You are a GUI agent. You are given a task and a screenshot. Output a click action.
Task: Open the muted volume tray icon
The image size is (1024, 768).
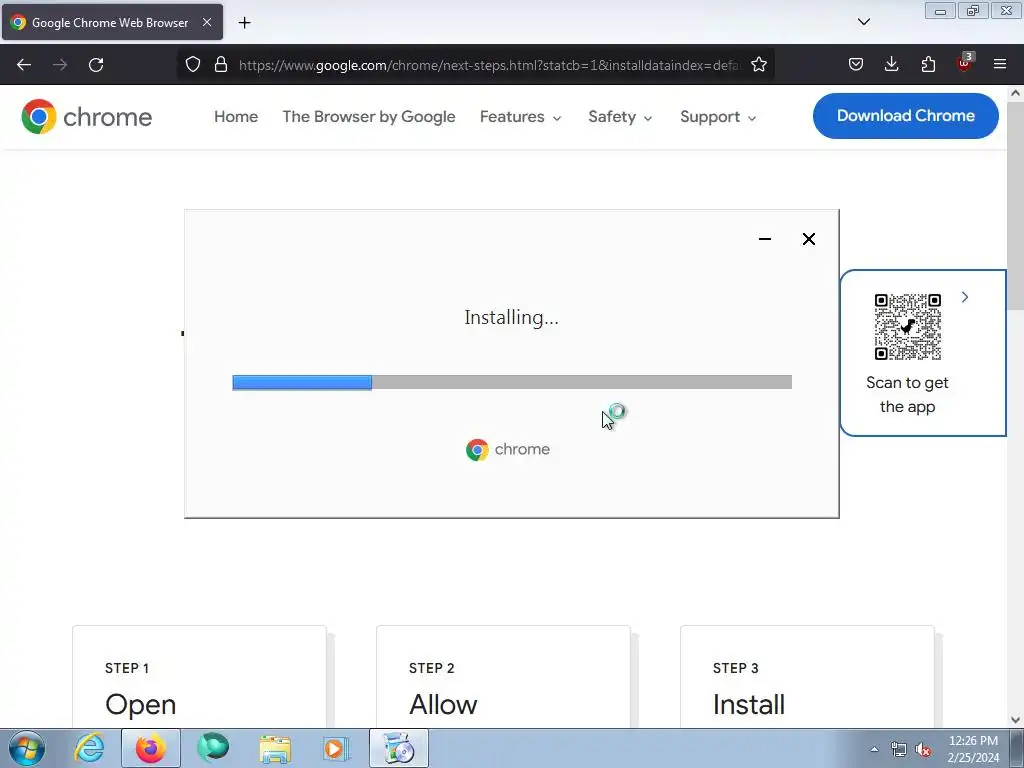(923, 750)
